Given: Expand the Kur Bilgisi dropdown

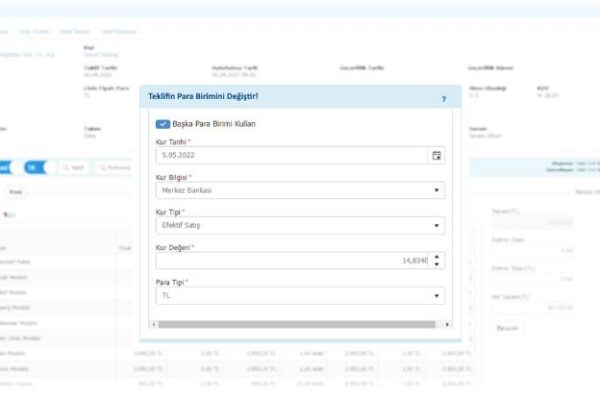Looking at the screenshot, I should (x=436, y=190).
